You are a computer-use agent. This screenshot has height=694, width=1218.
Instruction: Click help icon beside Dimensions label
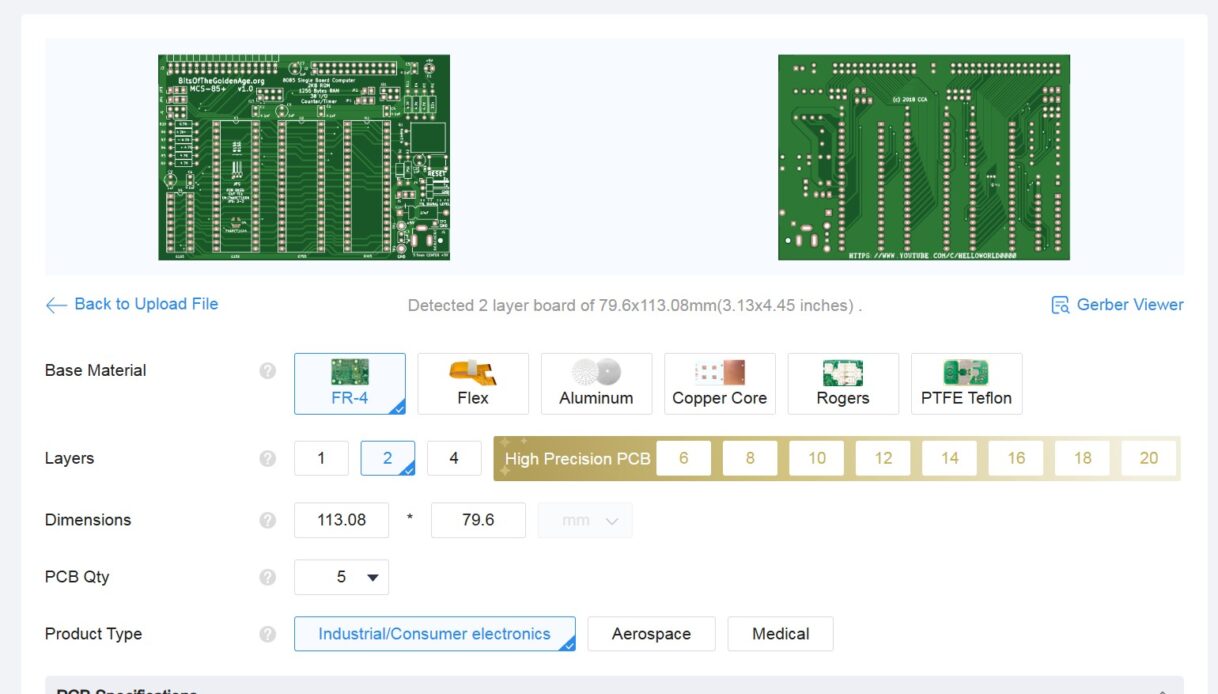(267, 520)
